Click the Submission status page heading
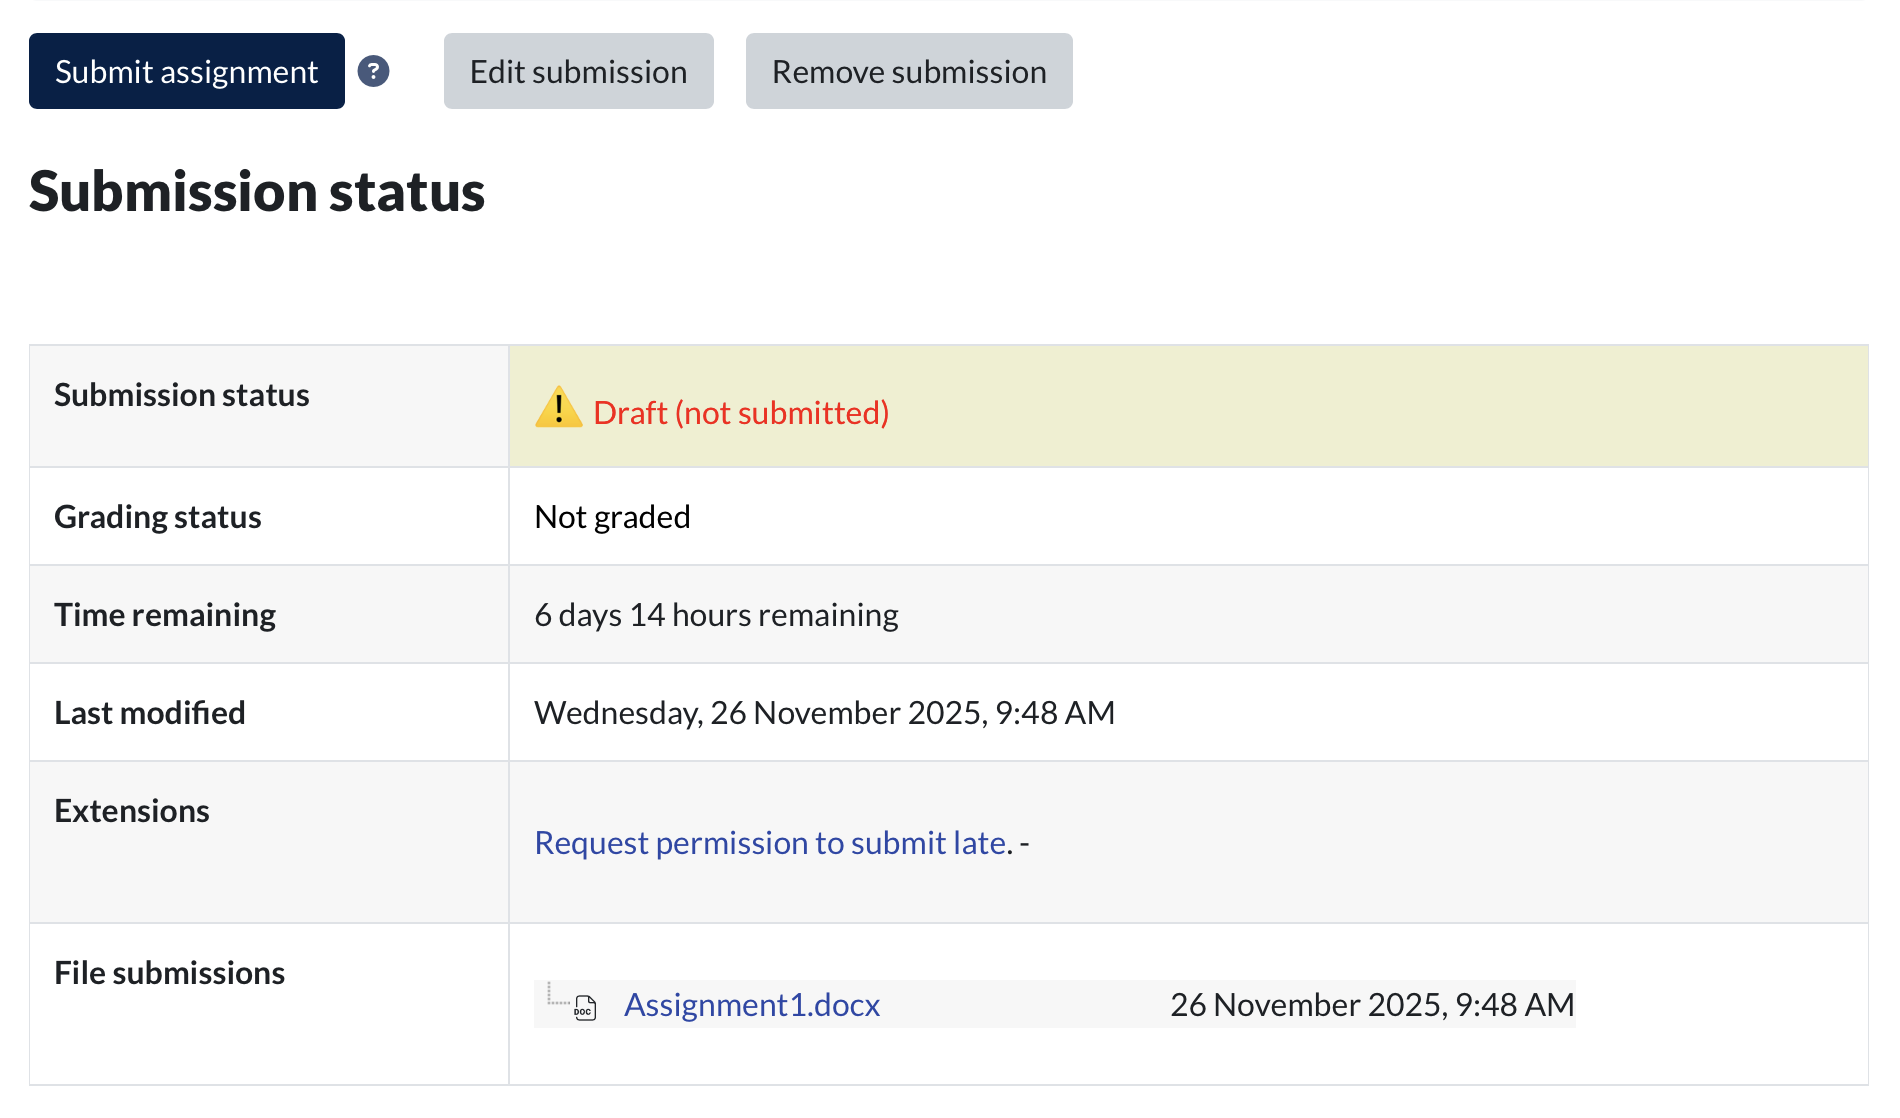1900x1118 pixels. tap(257, 191)
